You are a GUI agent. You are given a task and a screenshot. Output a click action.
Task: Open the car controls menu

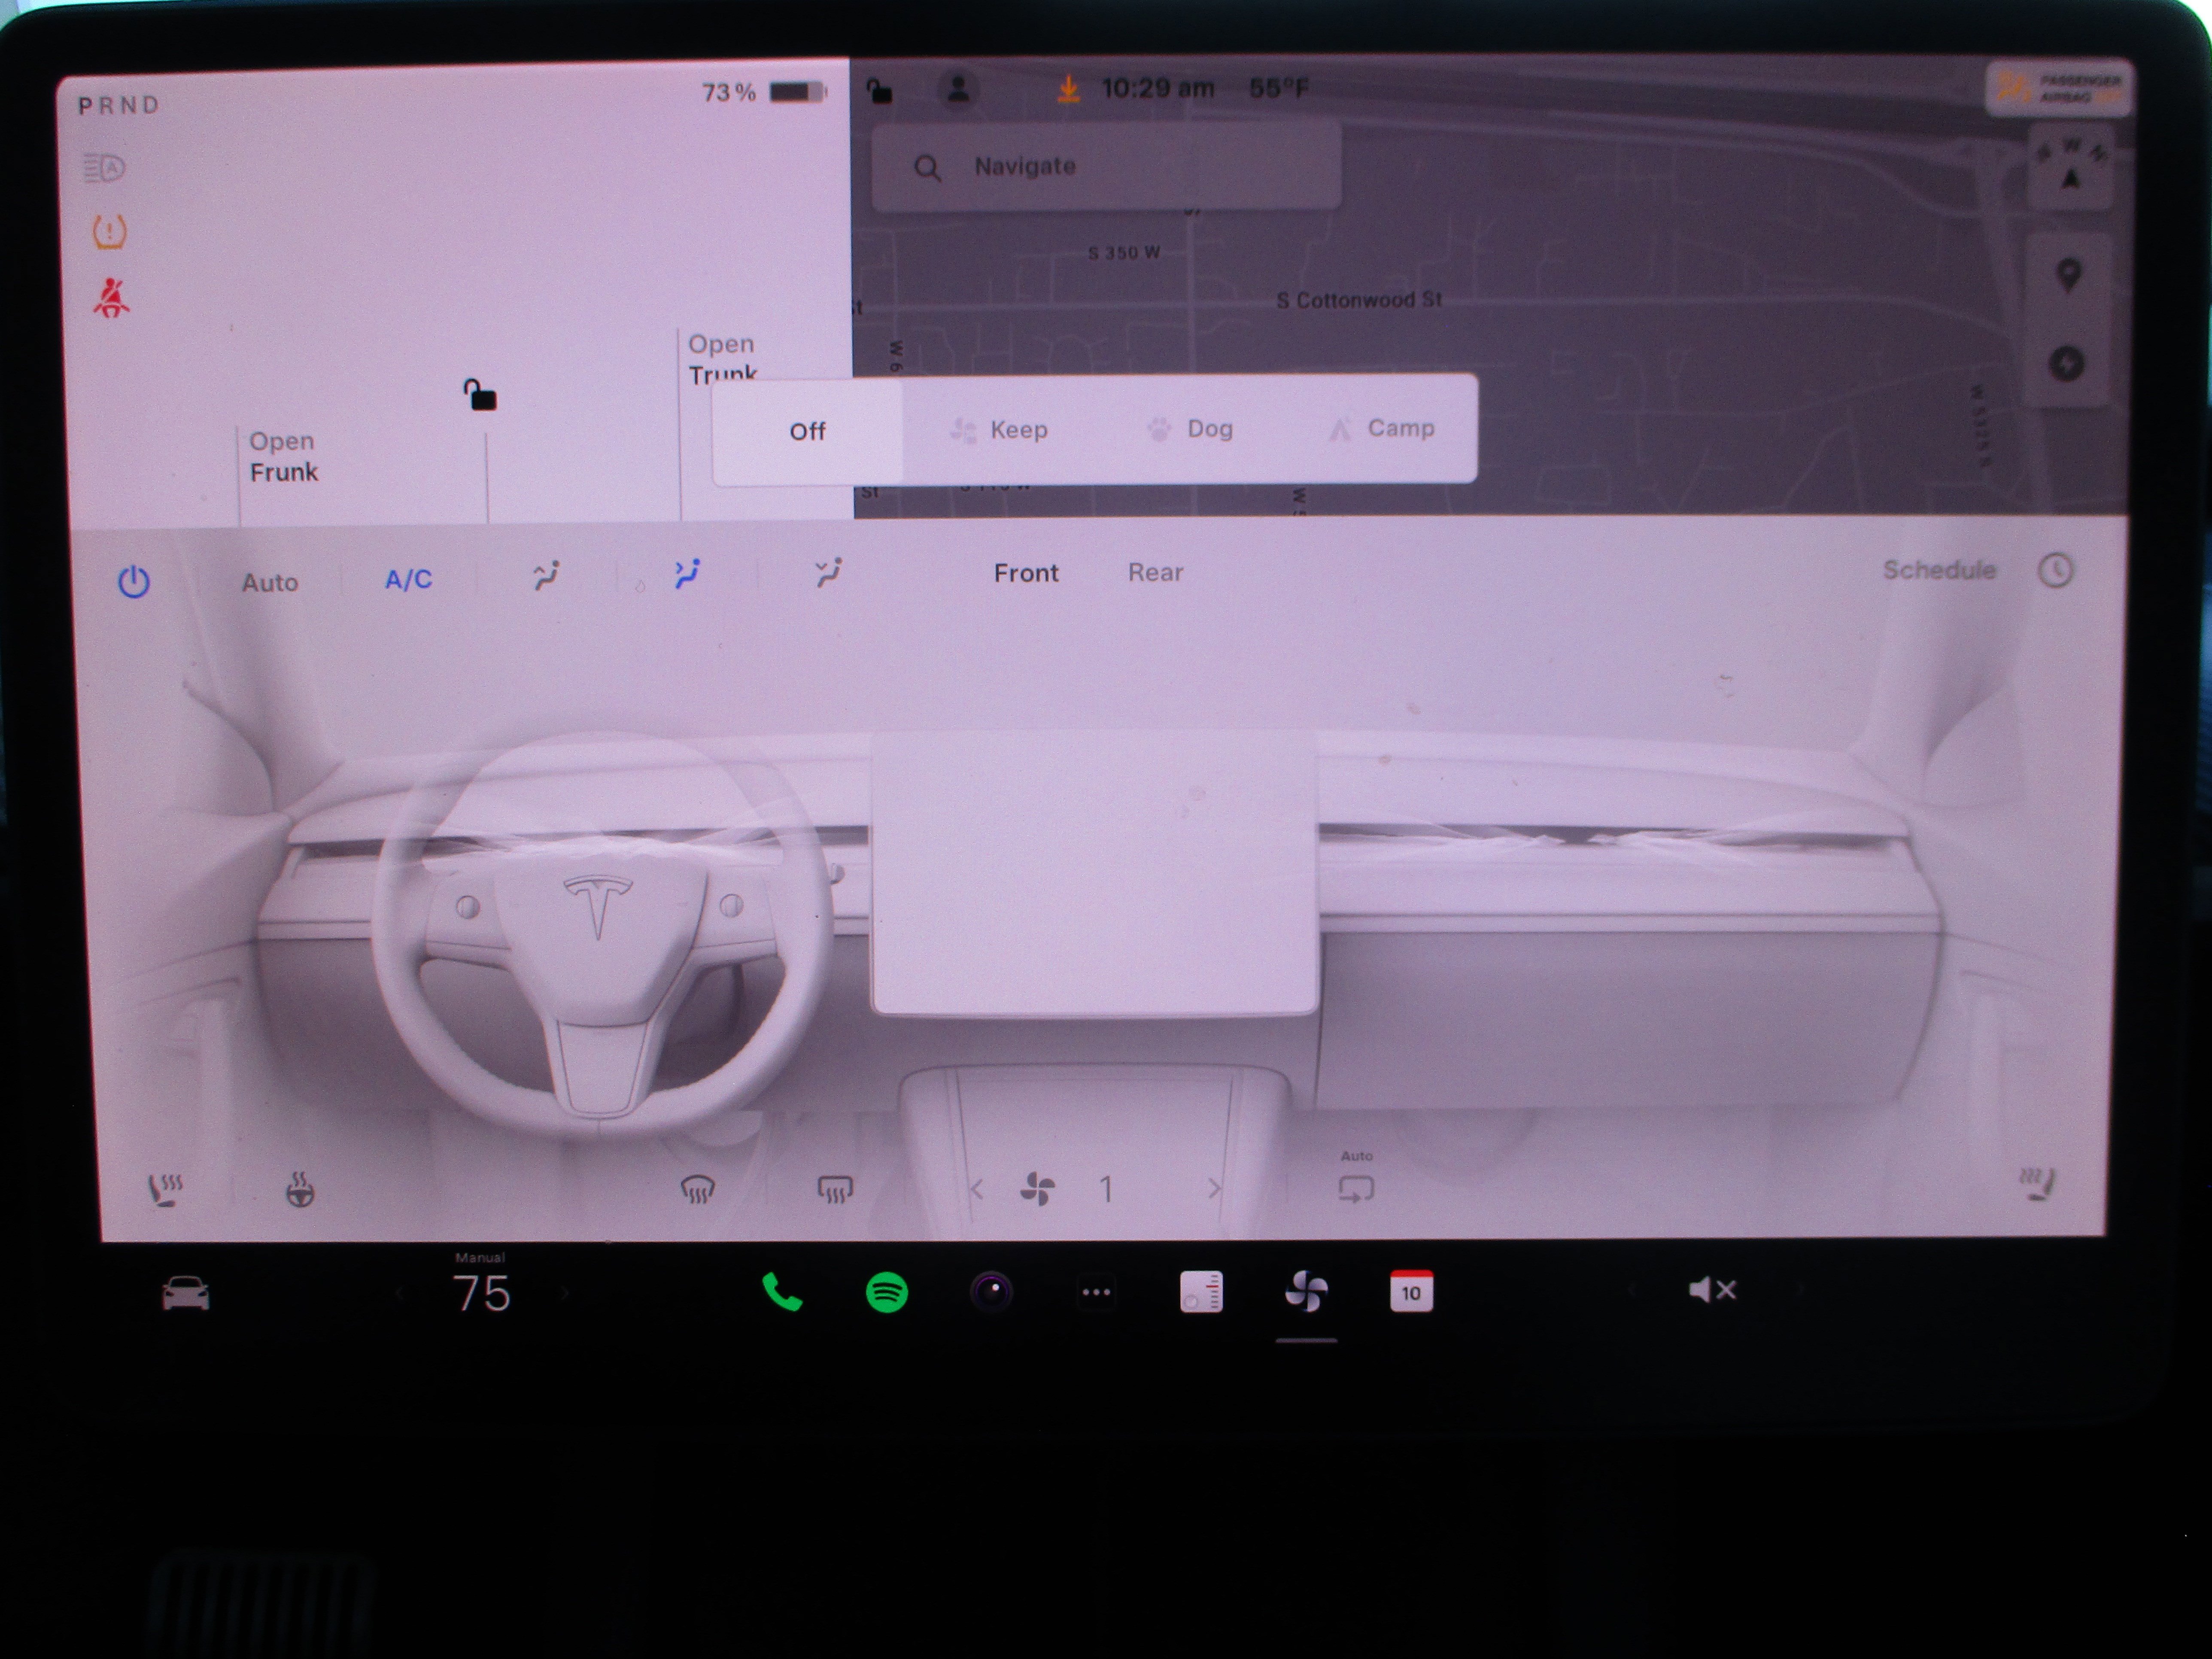click(186, 1293)
